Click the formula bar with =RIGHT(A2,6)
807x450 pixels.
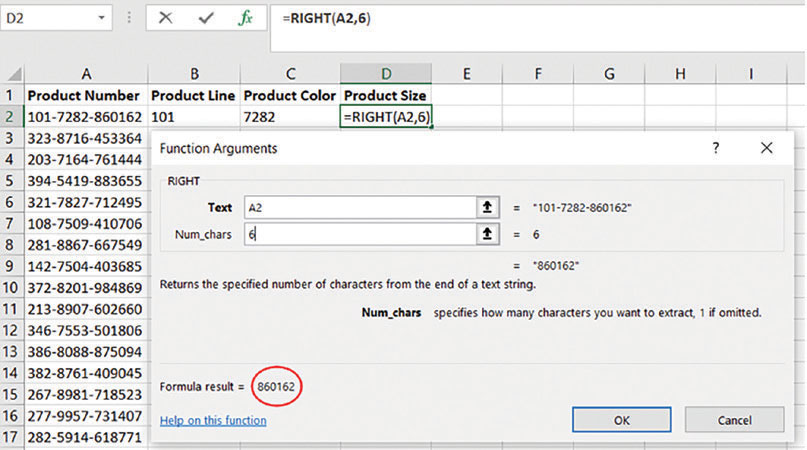click(x=530, y=18)
